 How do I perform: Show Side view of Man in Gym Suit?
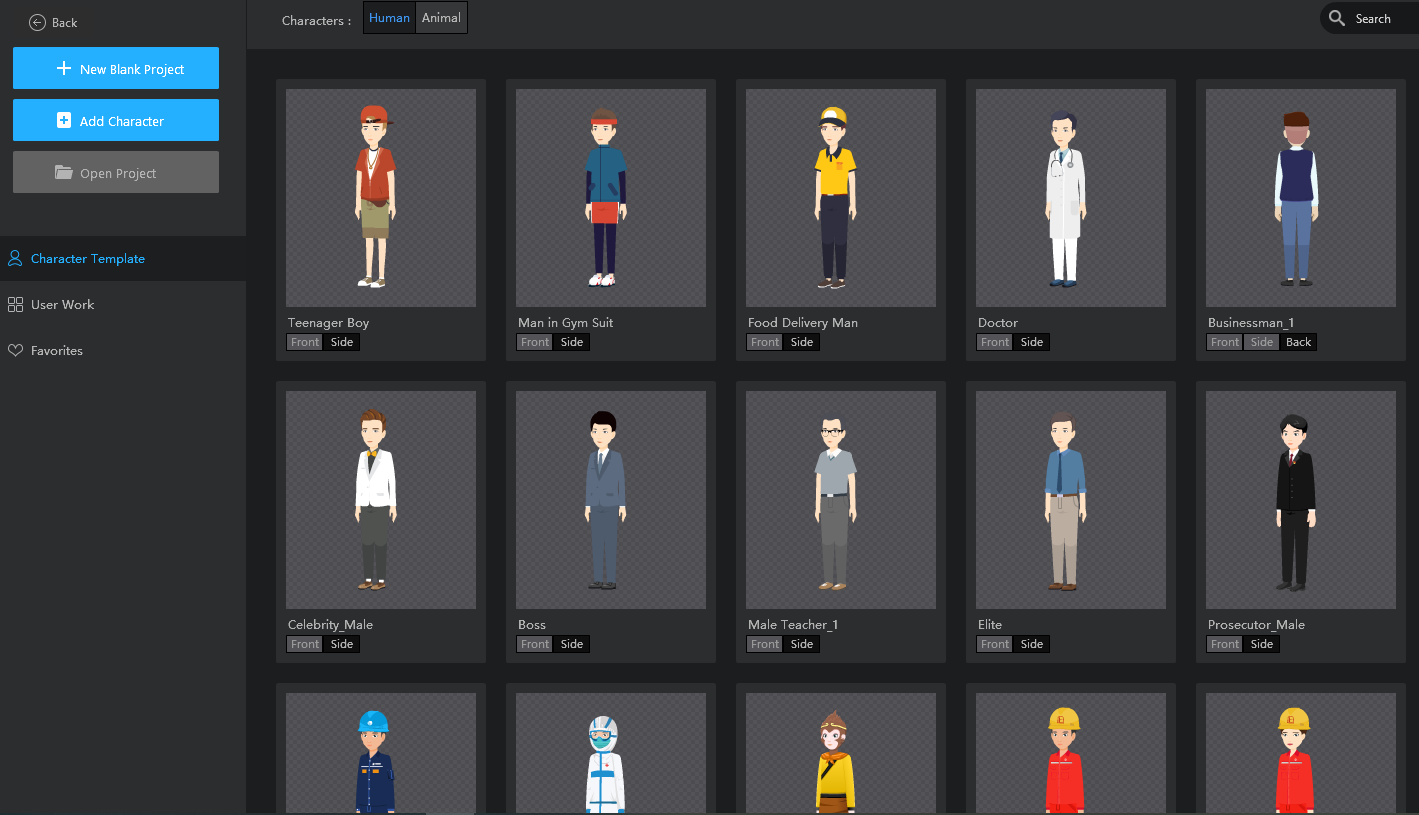coord(572,342)
